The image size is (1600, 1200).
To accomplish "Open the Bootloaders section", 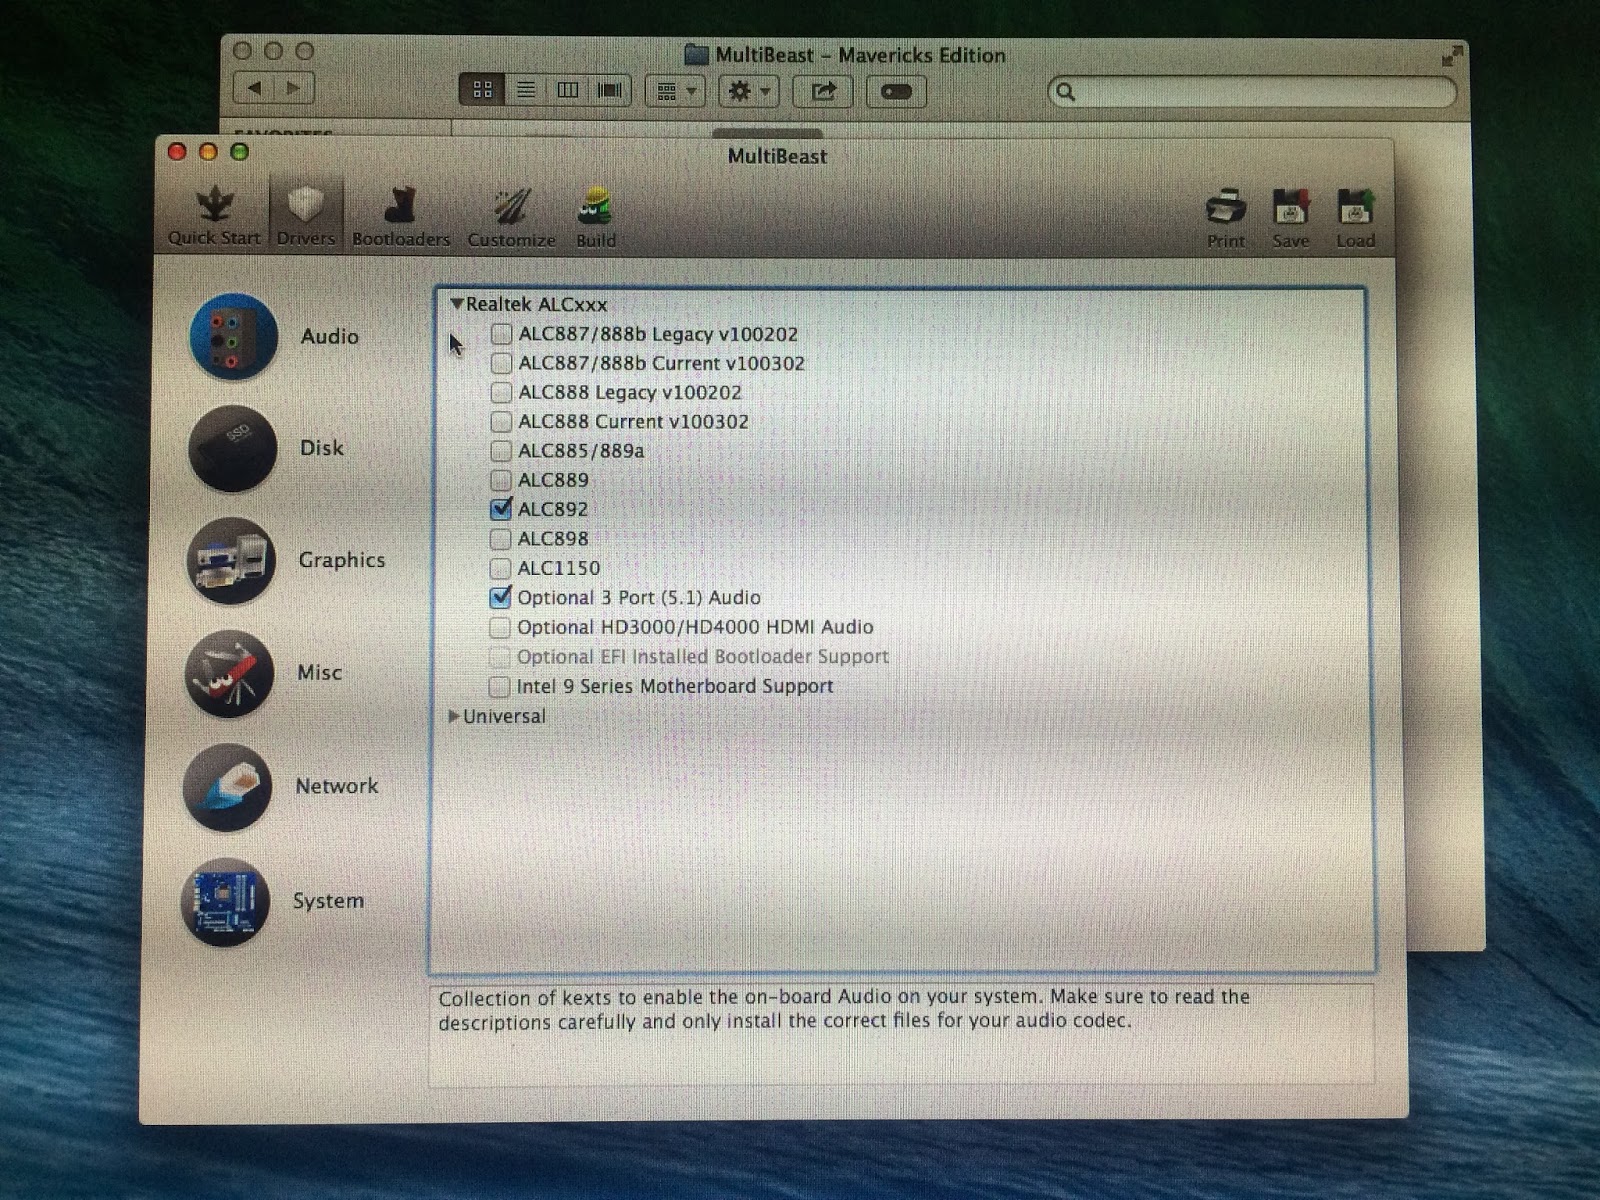I will point(400,212).
